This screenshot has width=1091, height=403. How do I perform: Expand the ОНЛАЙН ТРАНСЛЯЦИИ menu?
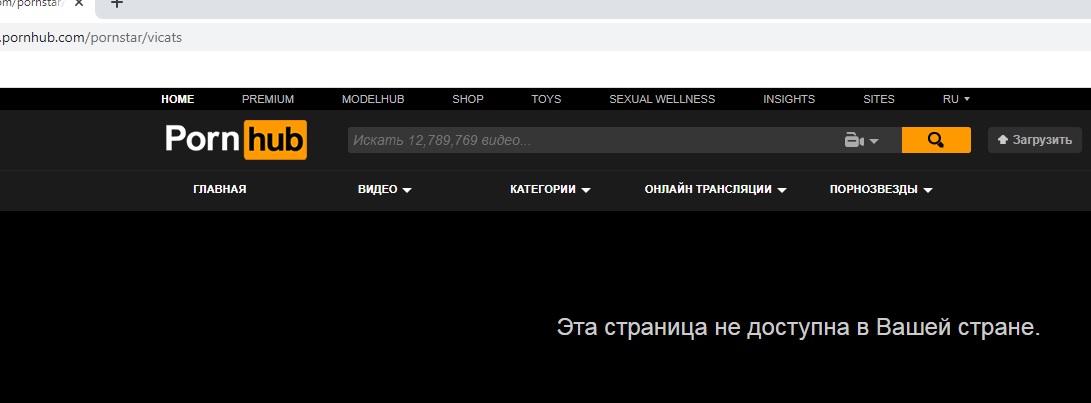pyautogui.click(x=716, y=189)
